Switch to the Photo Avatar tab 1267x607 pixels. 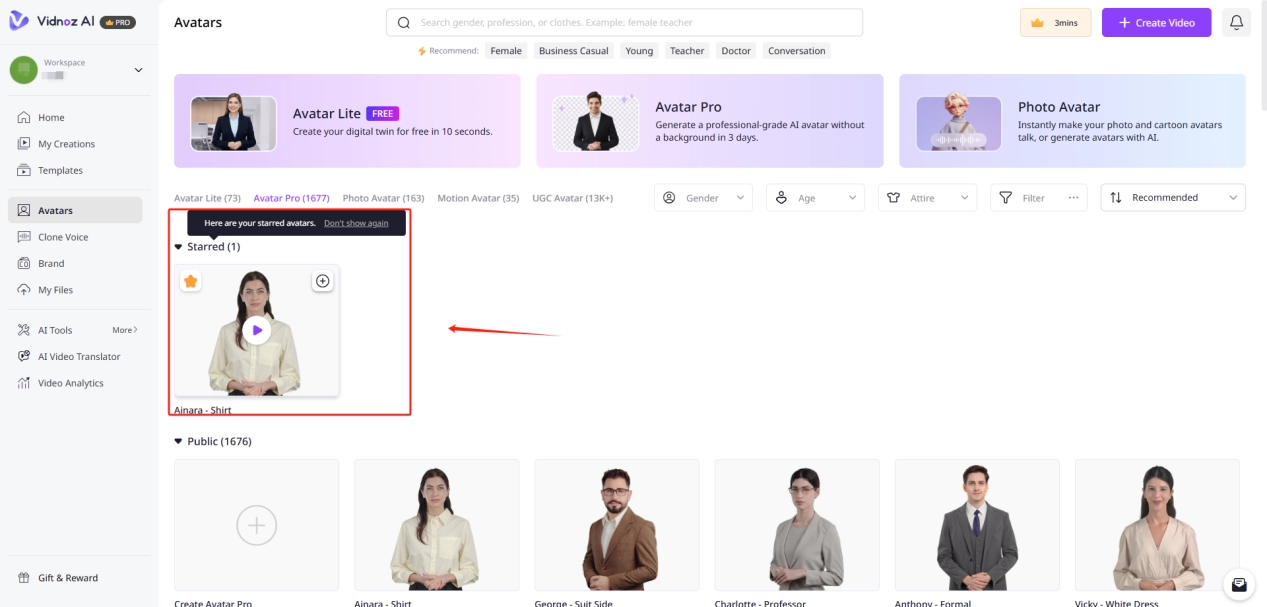click(x=383, y=198)
